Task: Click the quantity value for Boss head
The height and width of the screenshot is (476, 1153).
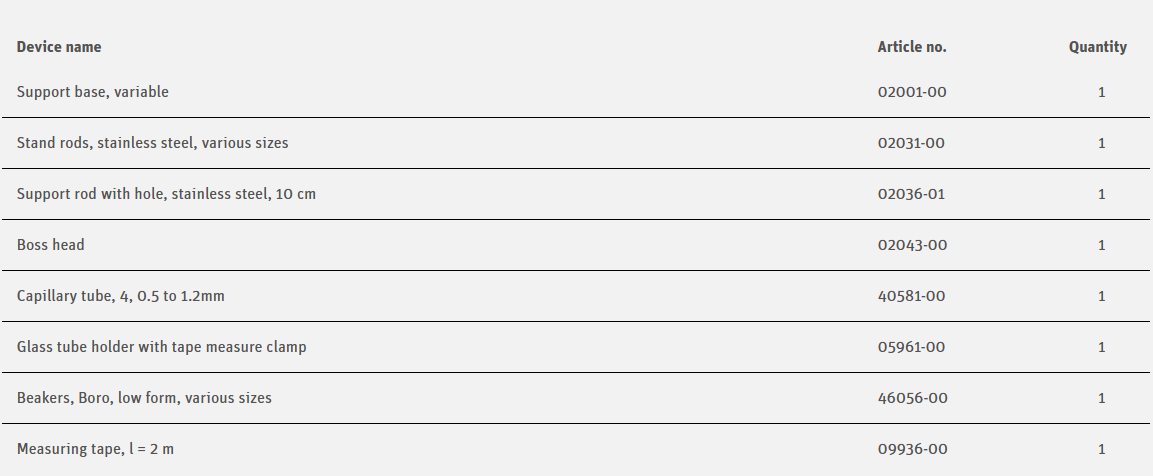Action: coord(1102,245)
